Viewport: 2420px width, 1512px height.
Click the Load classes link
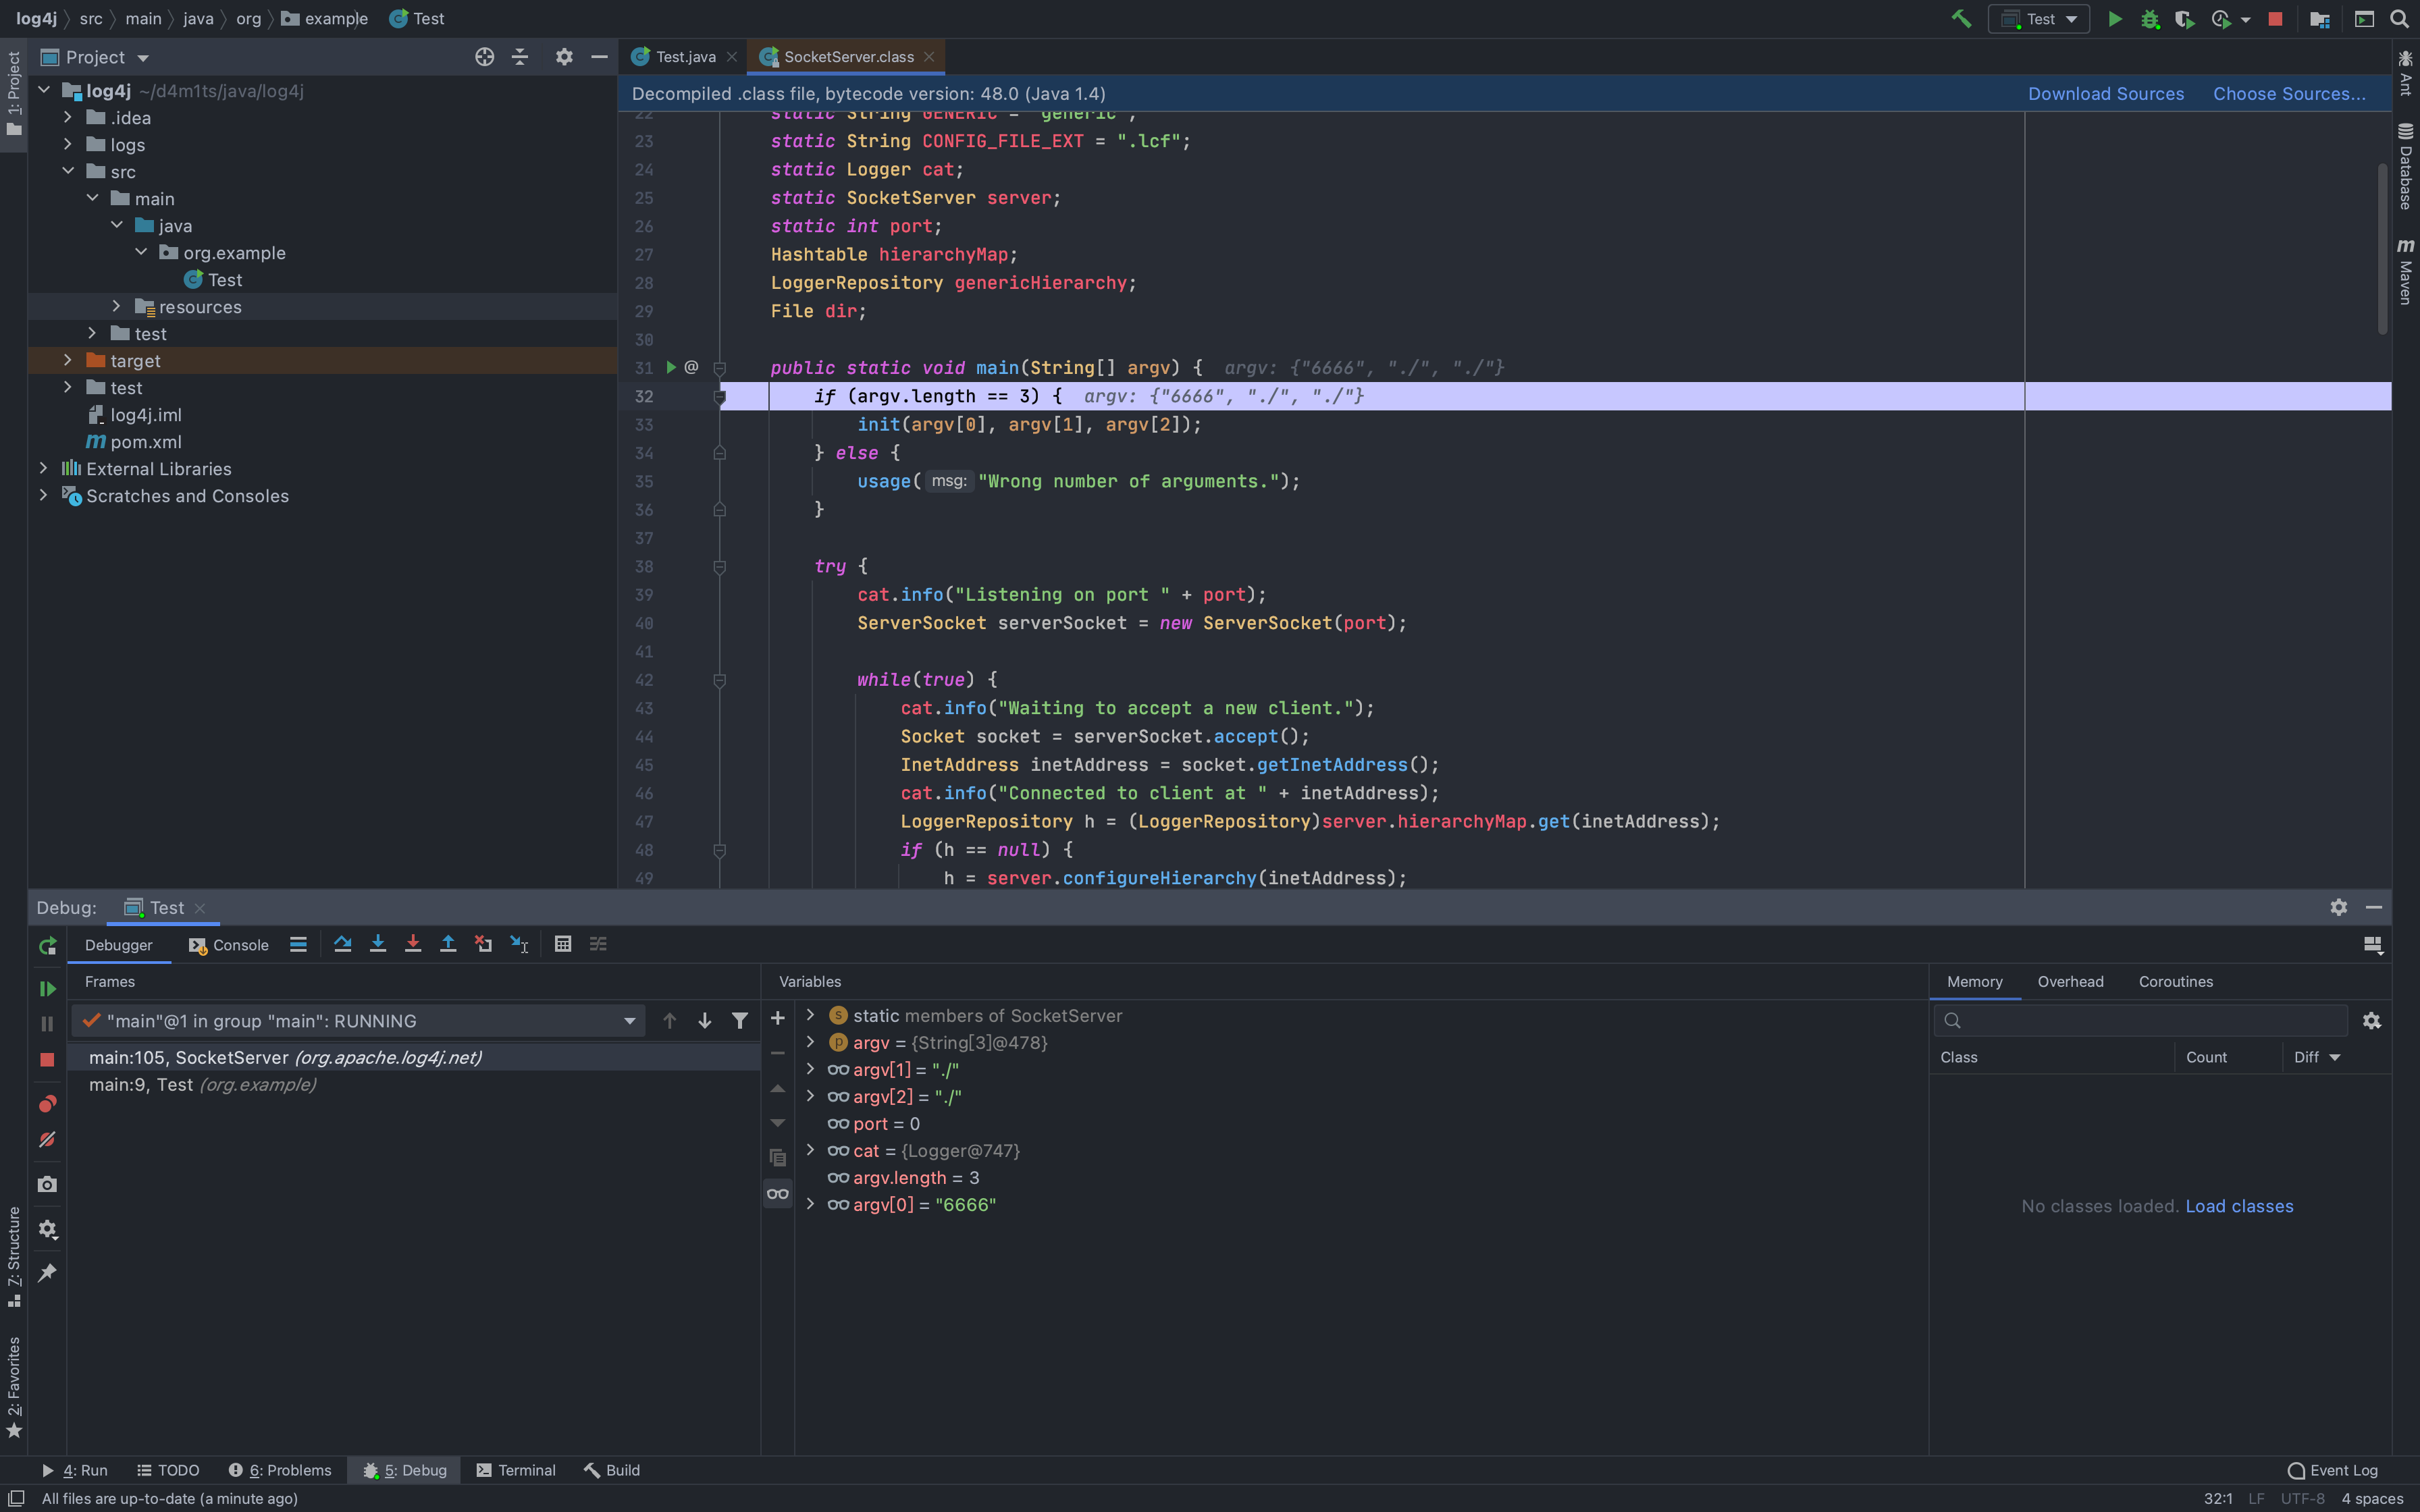2239,1206
